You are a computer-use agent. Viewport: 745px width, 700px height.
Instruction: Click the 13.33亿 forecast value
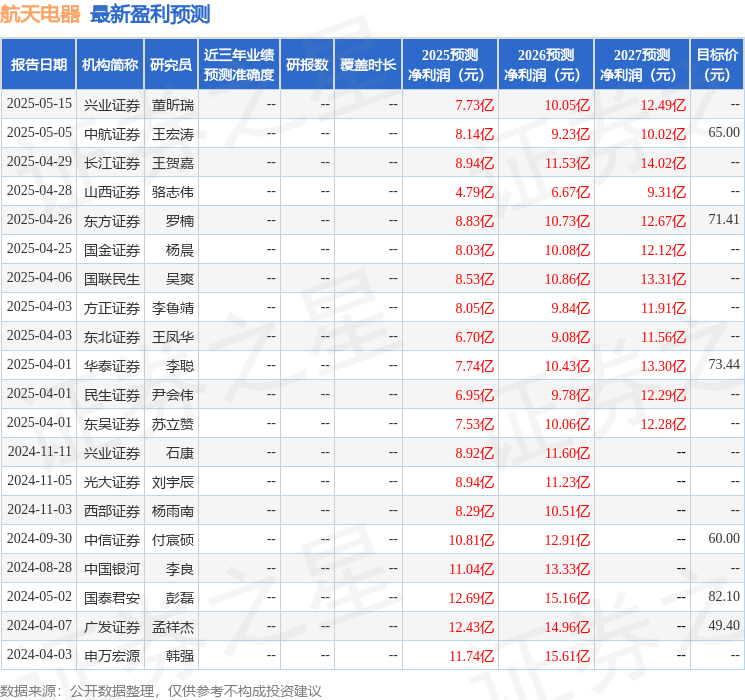[567, 569]
